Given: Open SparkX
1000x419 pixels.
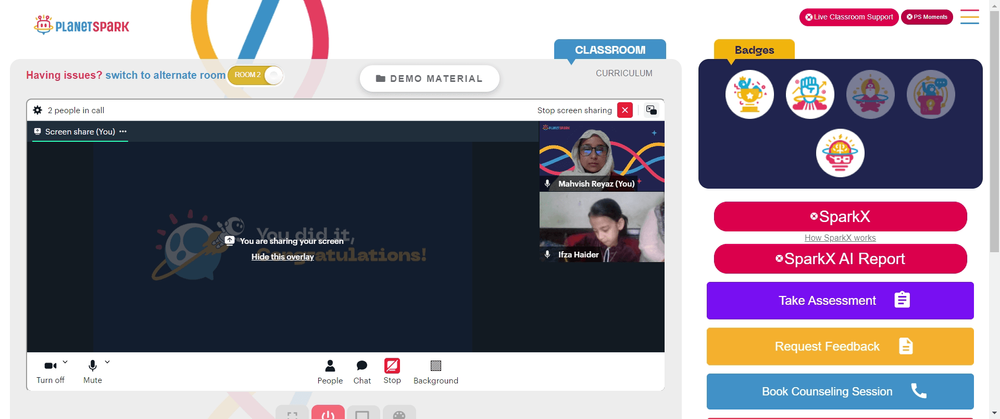Looking at the screenshot, I should pos(840,217).
